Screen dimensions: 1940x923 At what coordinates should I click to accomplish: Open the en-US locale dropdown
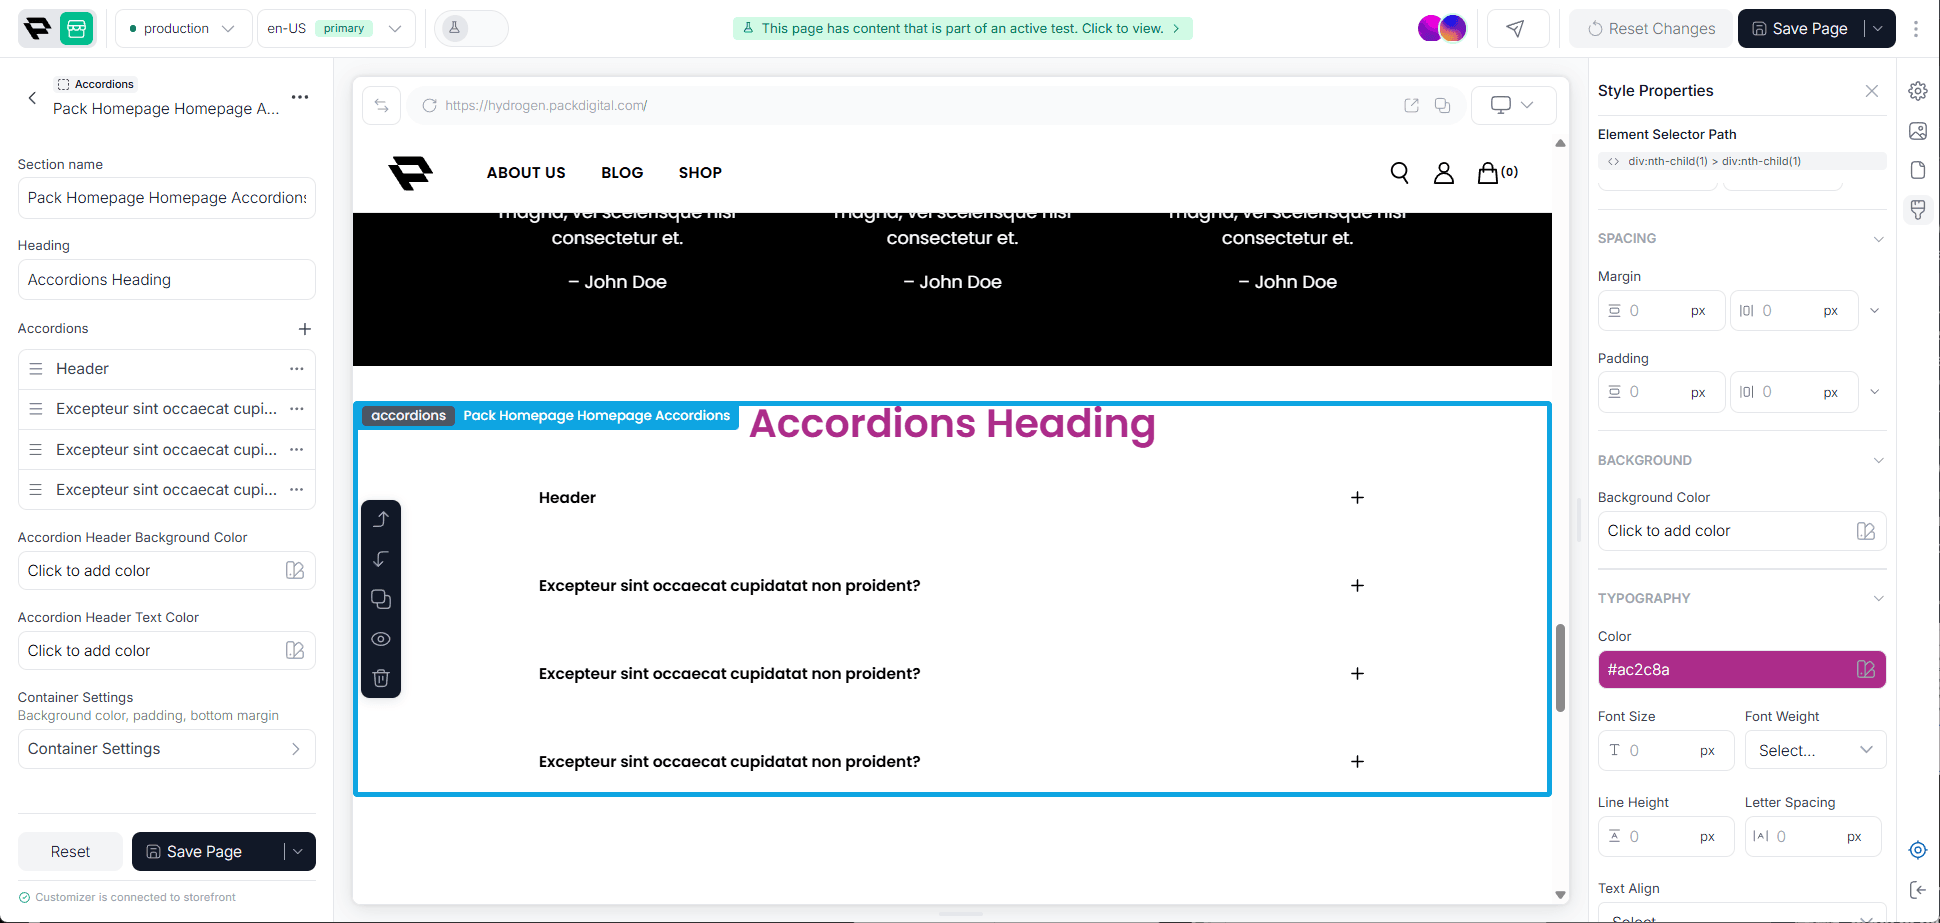tap(335, 29)
